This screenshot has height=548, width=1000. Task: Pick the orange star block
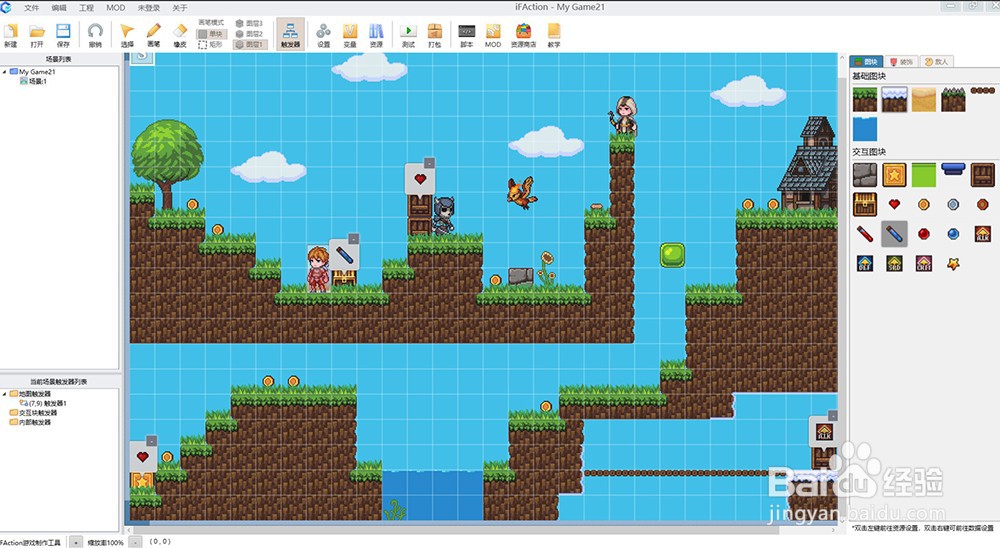(x=894, y=175)
